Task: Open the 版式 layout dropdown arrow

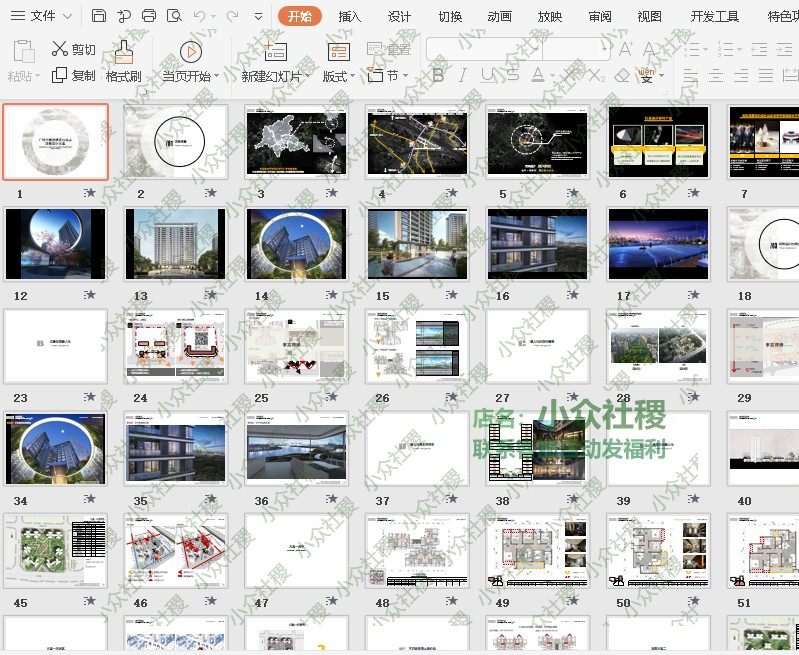Action: point(352,76)
